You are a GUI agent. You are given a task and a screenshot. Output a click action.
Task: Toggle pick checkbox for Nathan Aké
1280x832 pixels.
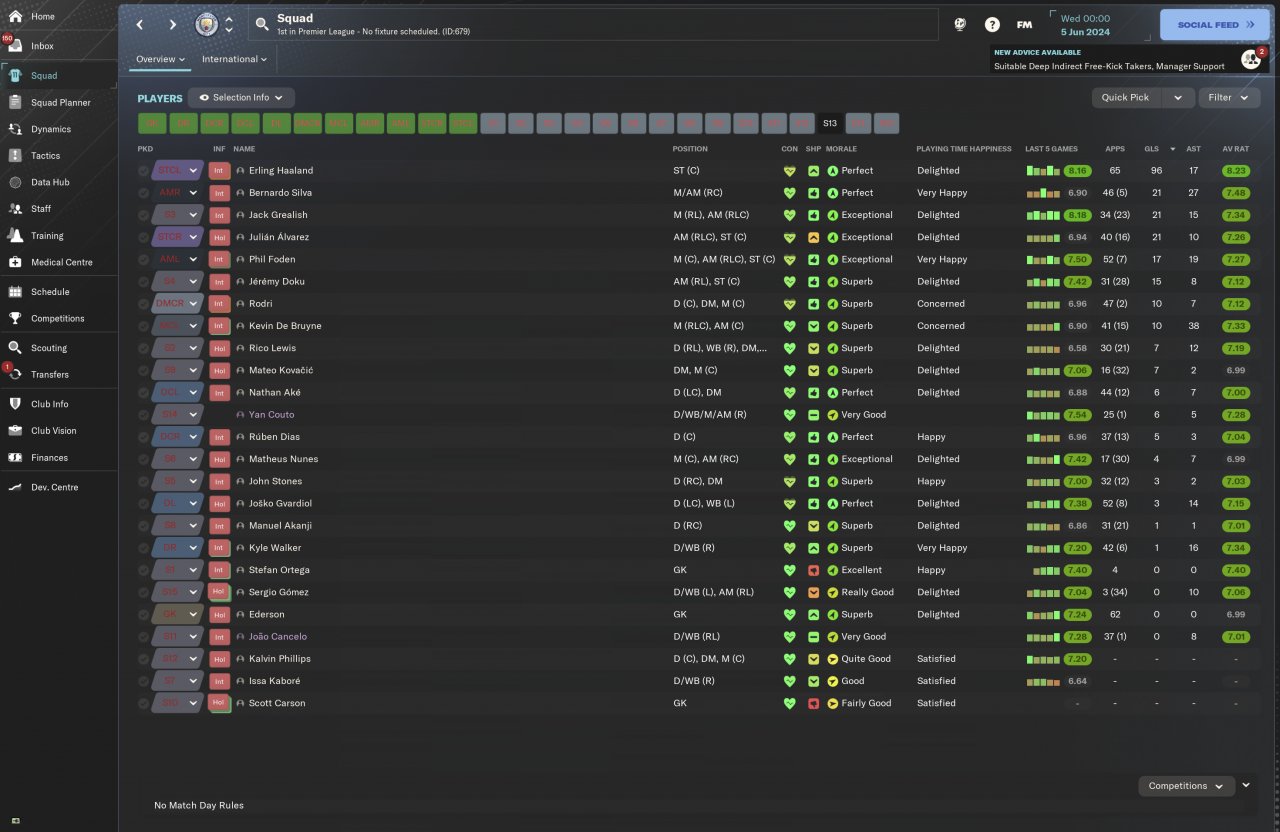pyautogui.click(x=144, y=392)
